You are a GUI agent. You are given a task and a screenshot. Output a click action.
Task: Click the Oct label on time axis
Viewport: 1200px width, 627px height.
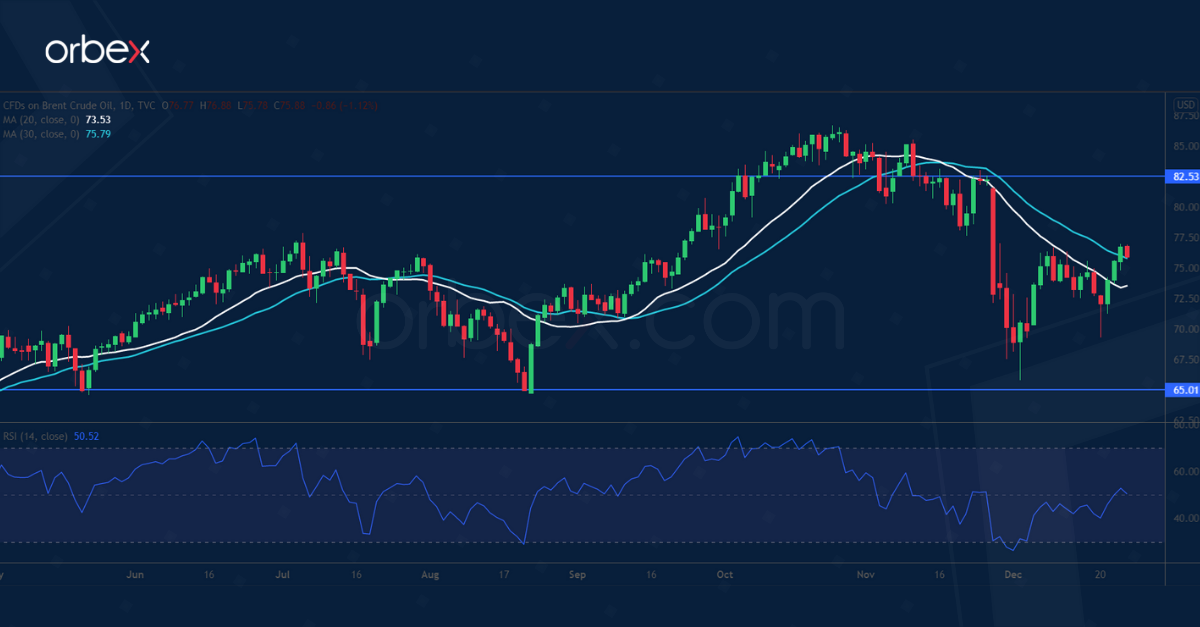[x=725, y=576]
